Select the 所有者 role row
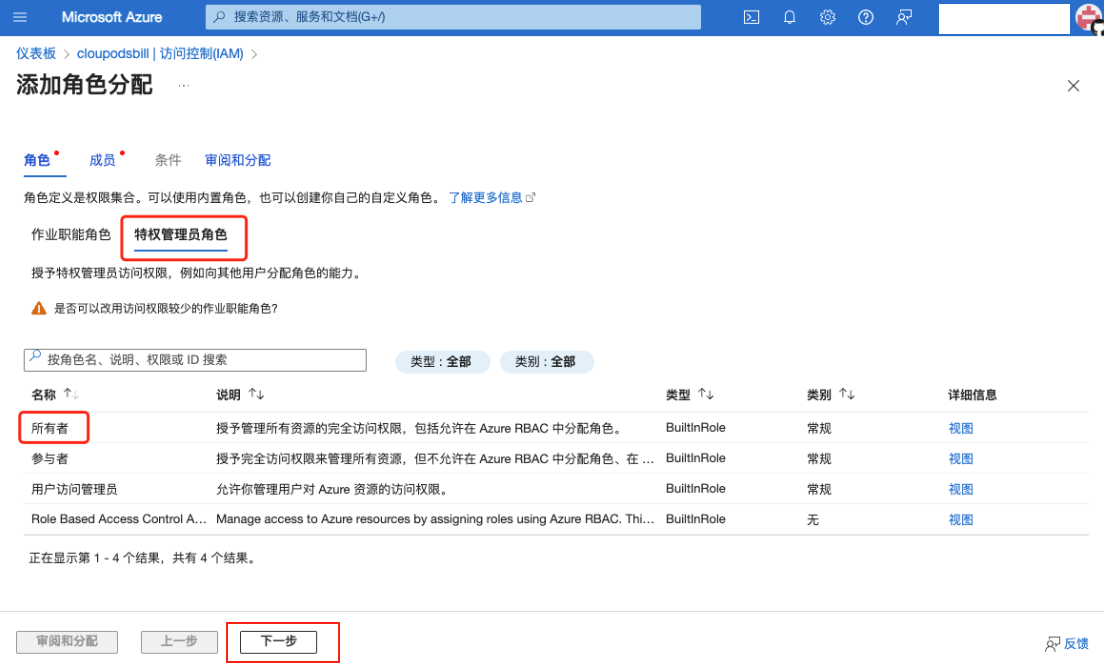Viewport: 1104px width, 672px height. point(52,428)
